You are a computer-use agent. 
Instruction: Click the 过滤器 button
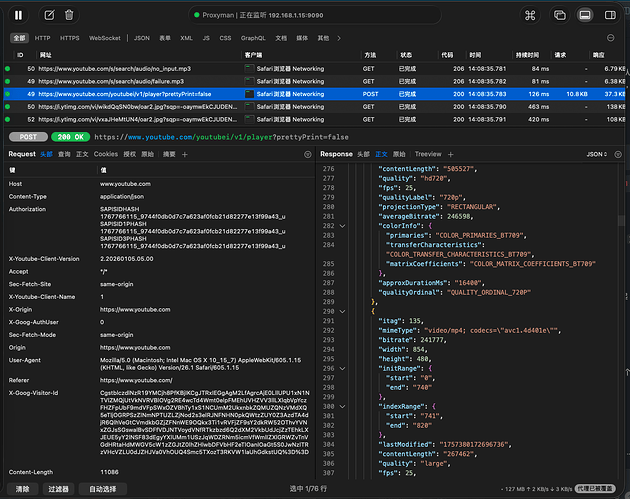click(58, 489)
